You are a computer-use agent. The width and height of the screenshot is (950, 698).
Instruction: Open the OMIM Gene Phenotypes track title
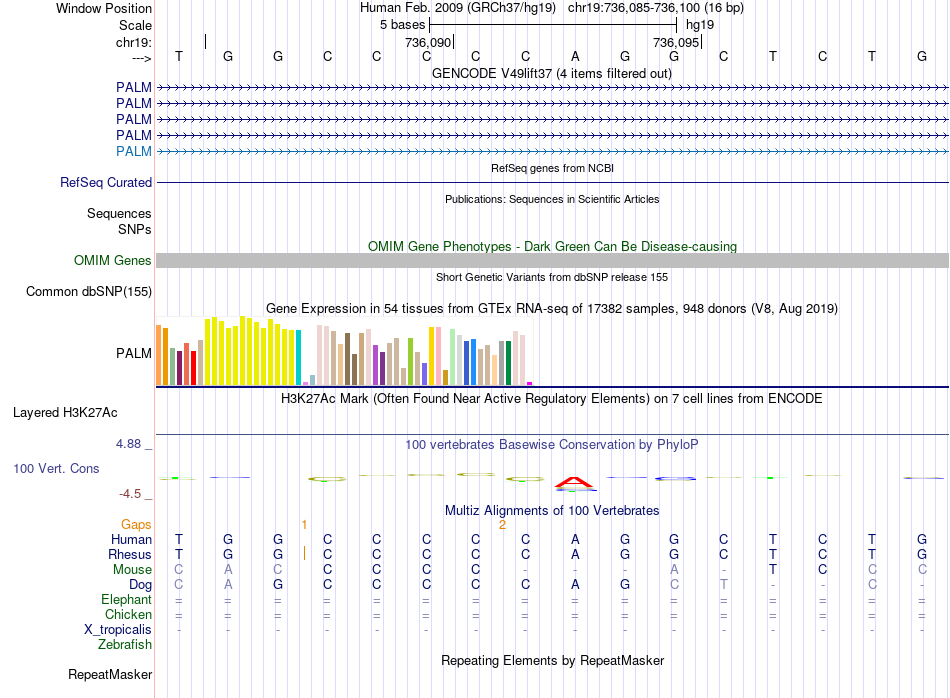point(552,247)
